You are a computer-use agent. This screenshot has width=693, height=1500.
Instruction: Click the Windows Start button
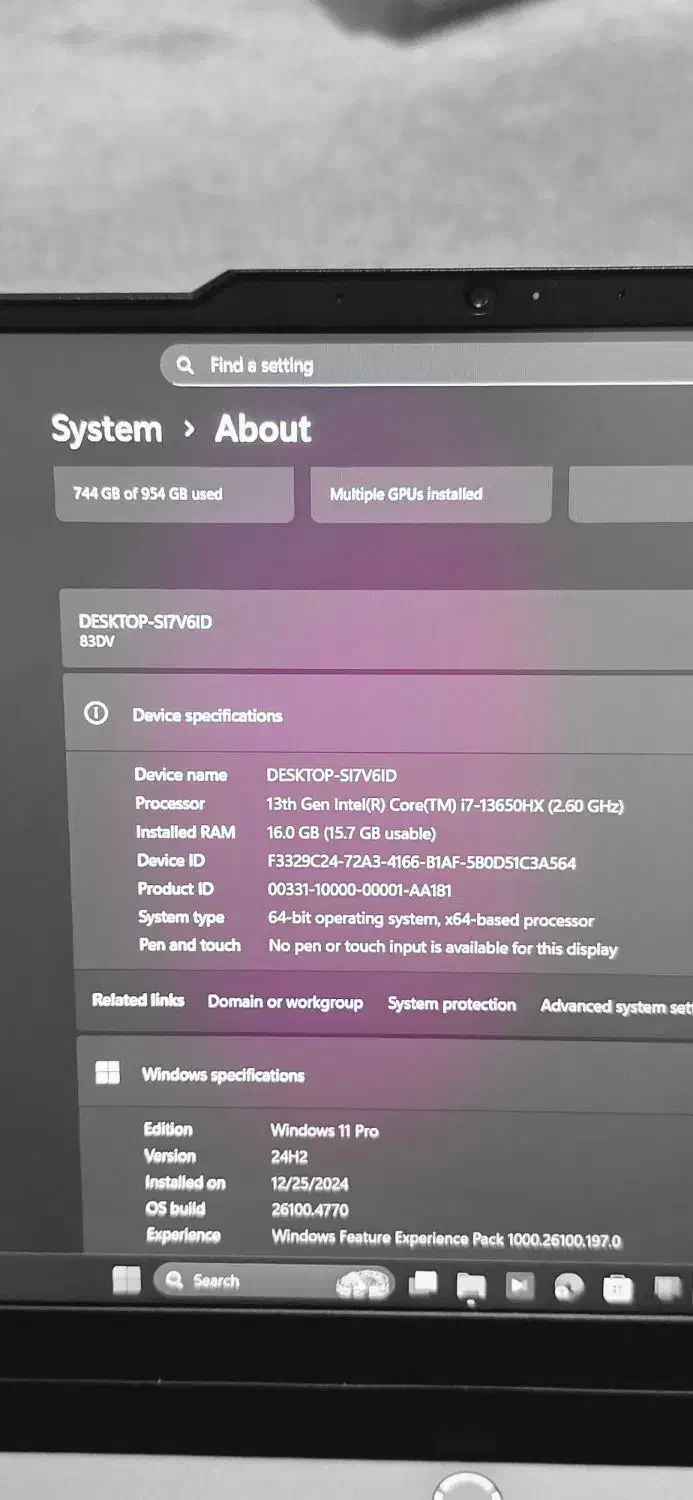pos(127,1280)
